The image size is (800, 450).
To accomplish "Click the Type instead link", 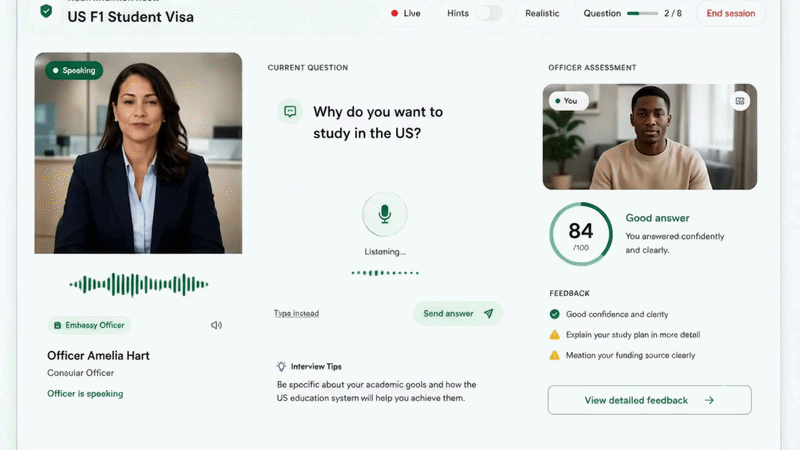I will pos(296,313).
